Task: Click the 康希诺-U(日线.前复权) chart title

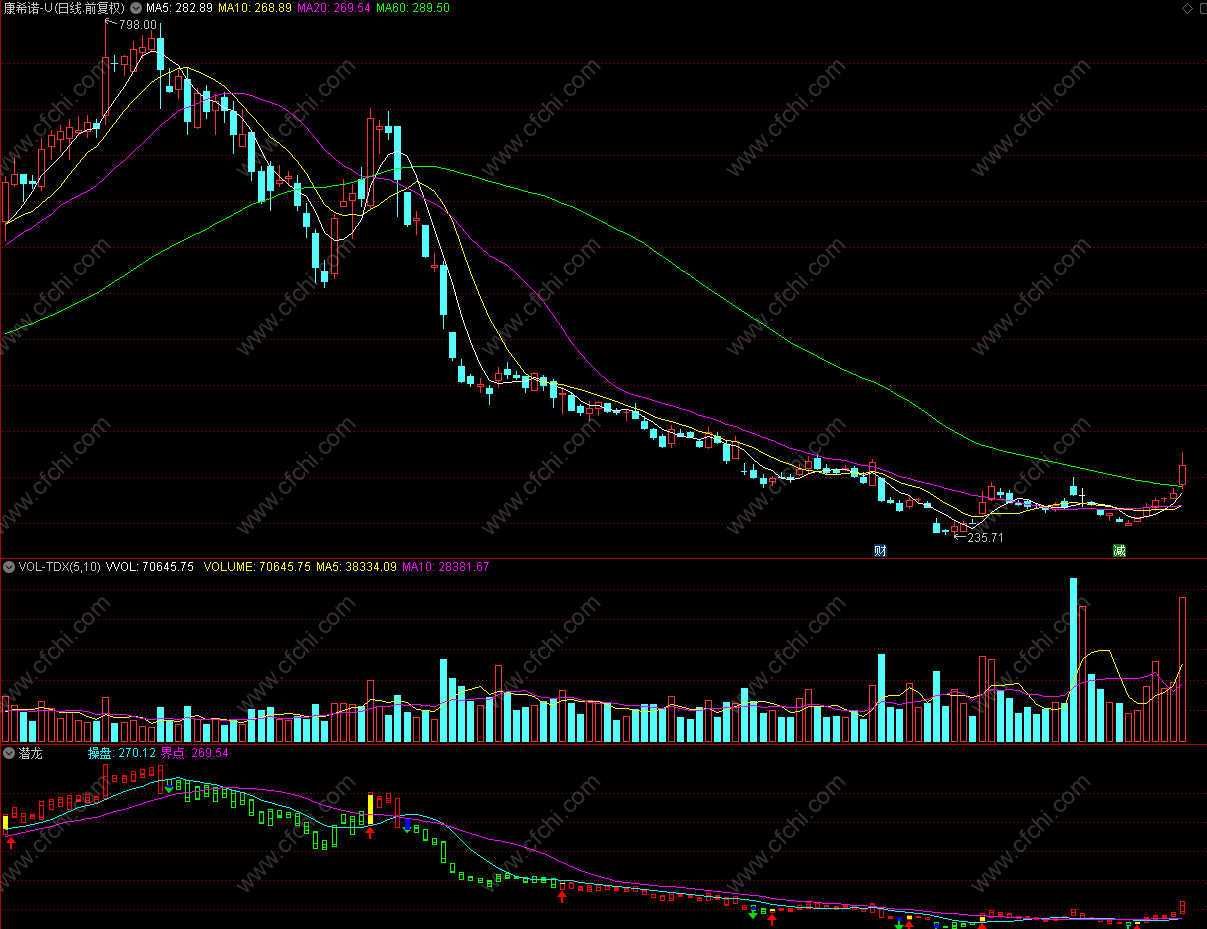Action: (x=65, y=7)
